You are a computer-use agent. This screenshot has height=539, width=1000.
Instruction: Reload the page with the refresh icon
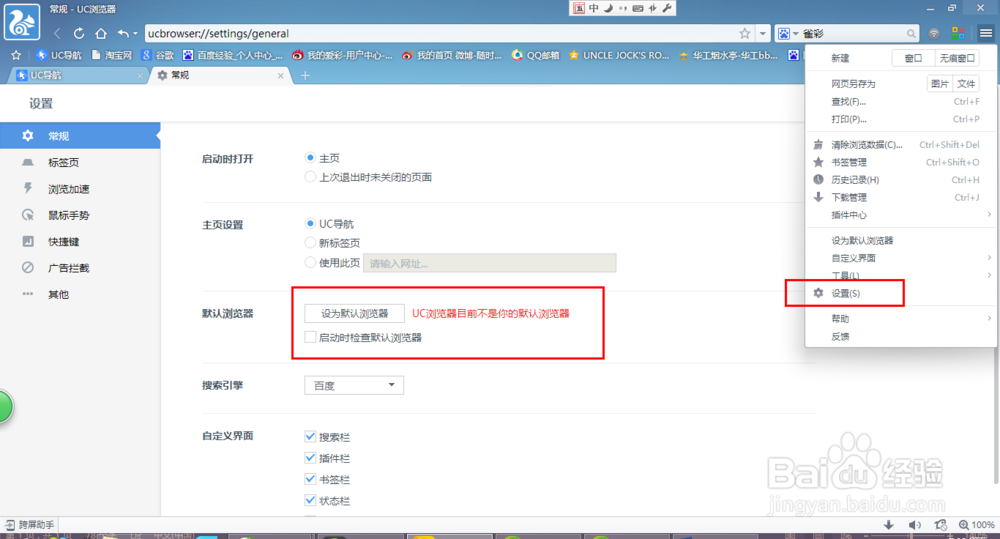79,33
